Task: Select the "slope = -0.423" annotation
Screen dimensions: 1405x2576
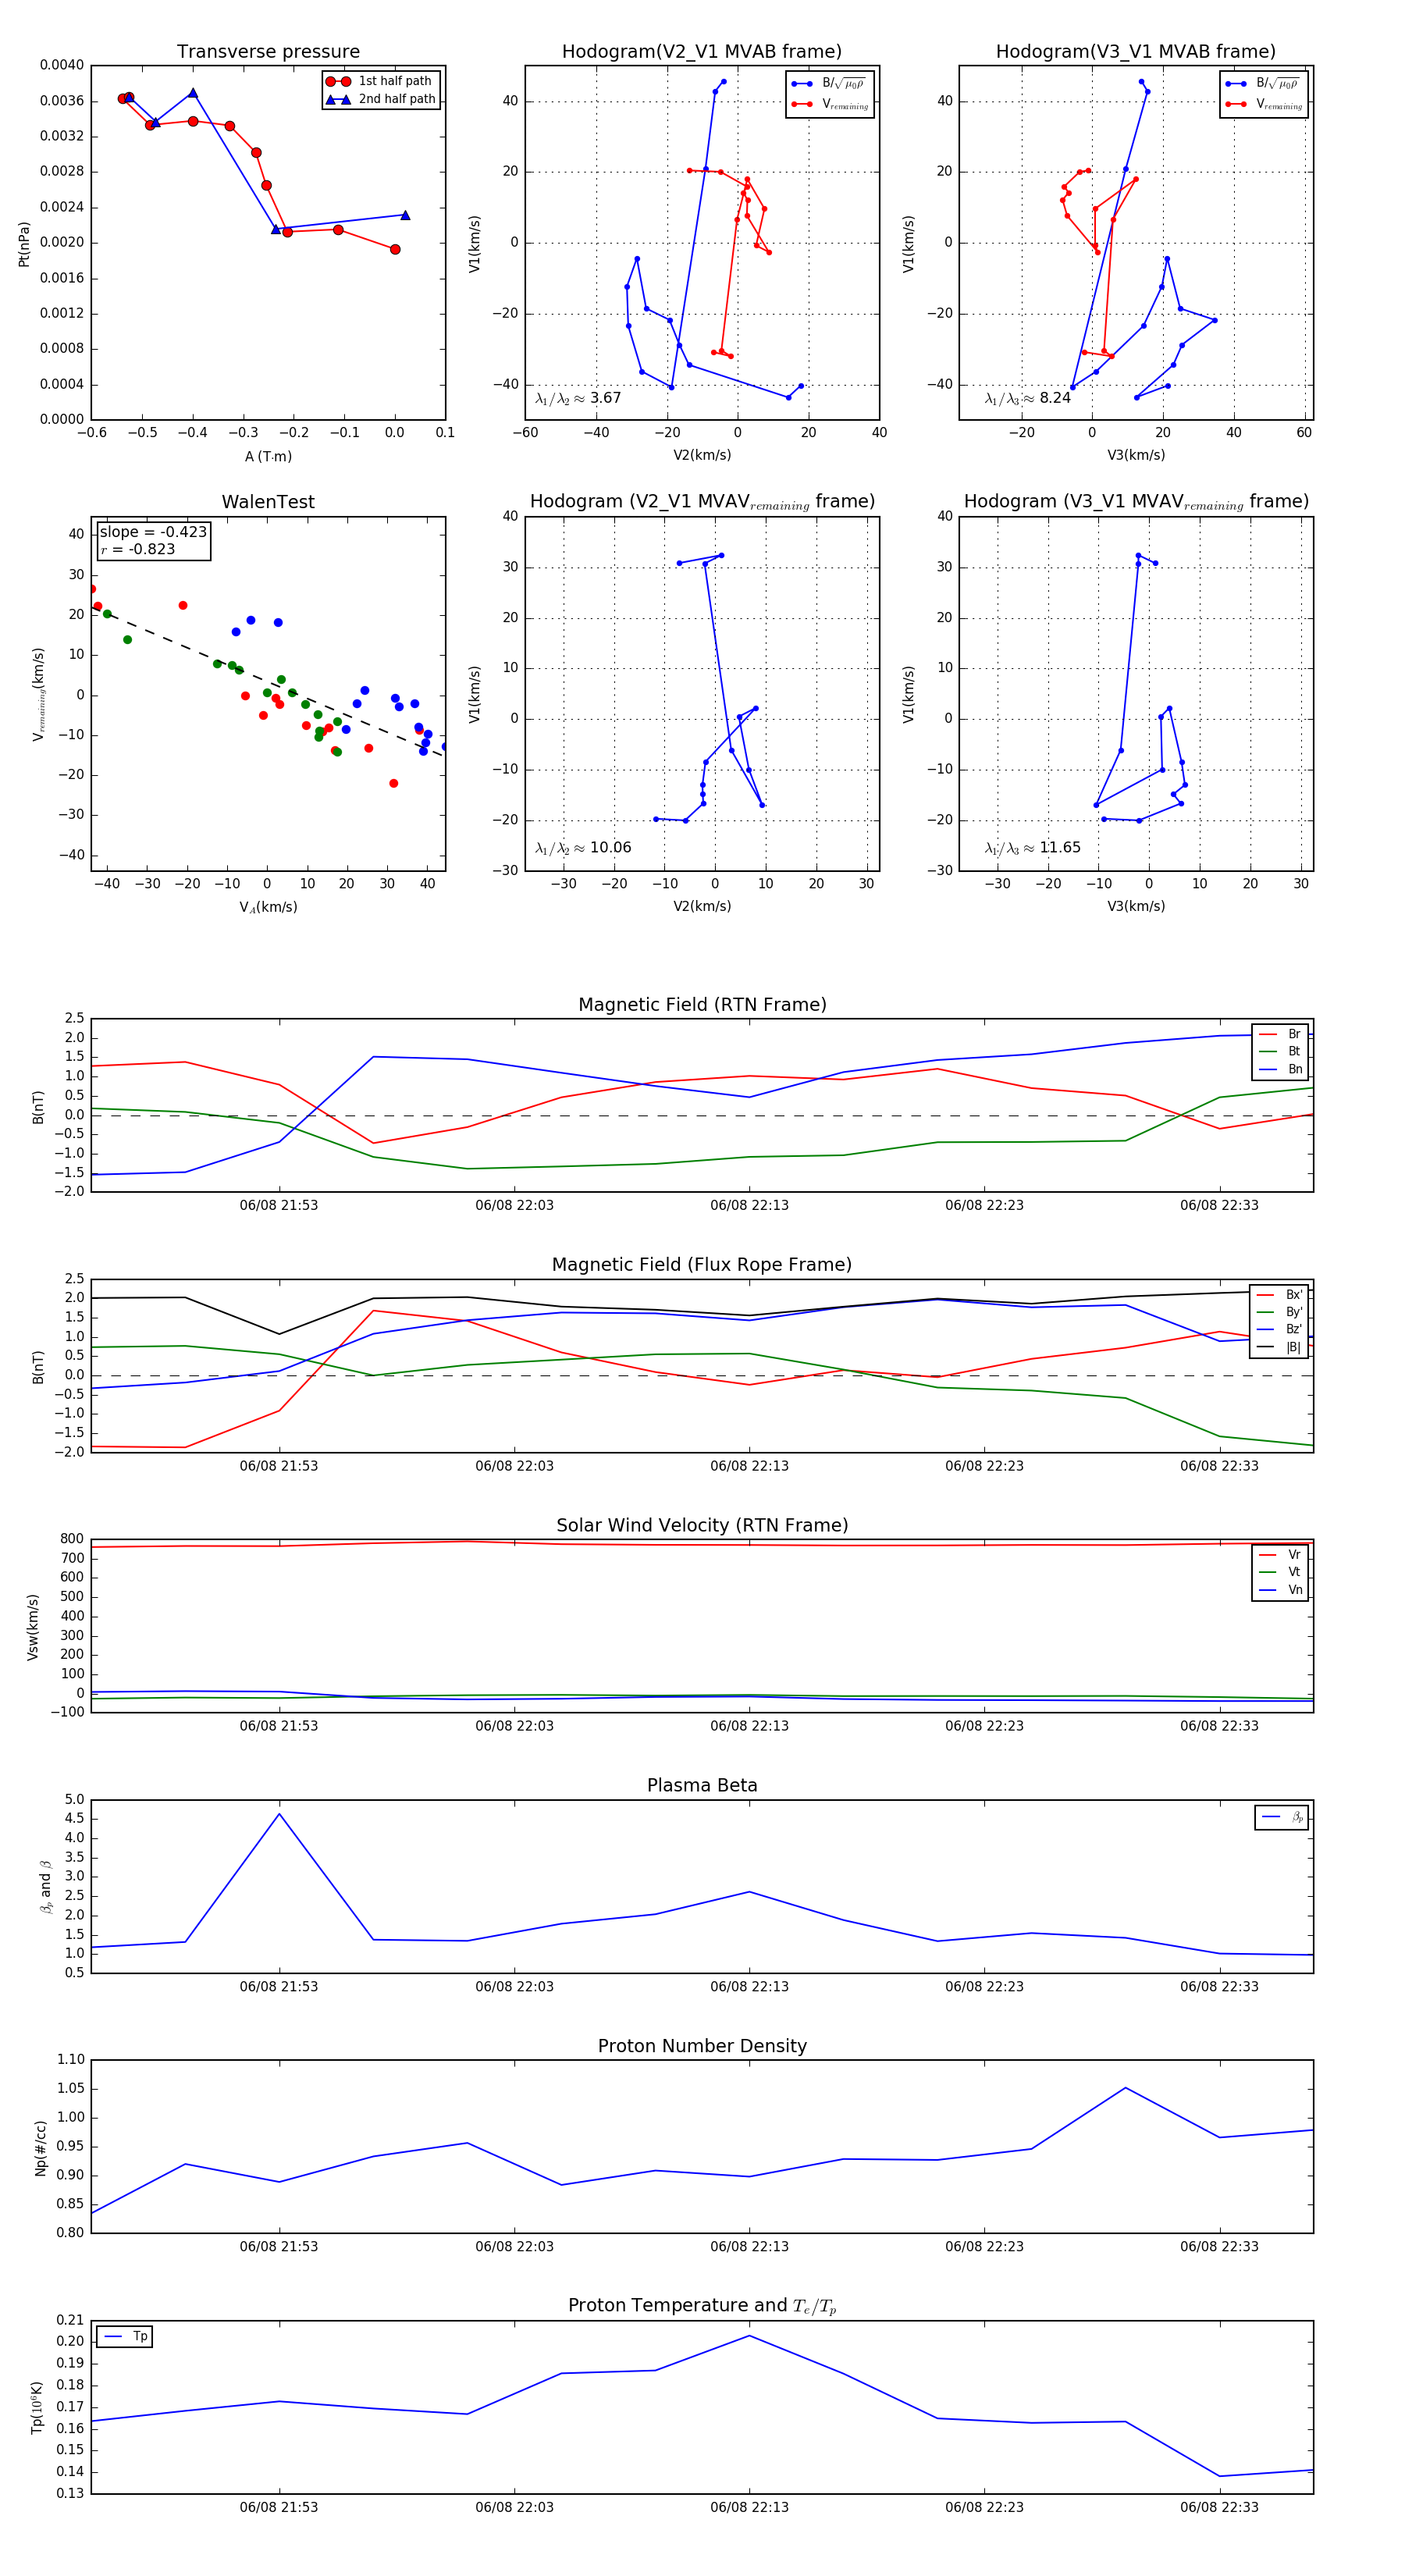Action: coord(153,532)
